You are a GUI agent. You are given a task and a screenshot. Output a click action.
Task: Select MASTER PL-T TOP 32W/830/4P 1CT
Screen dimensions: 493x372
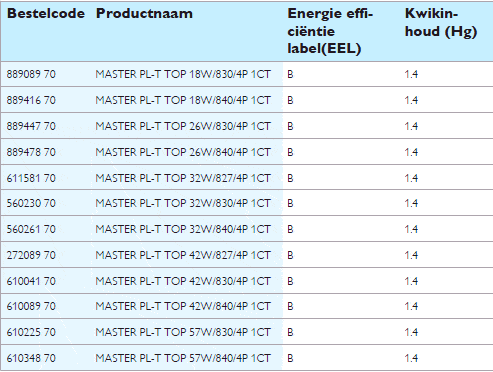(183, 203)
